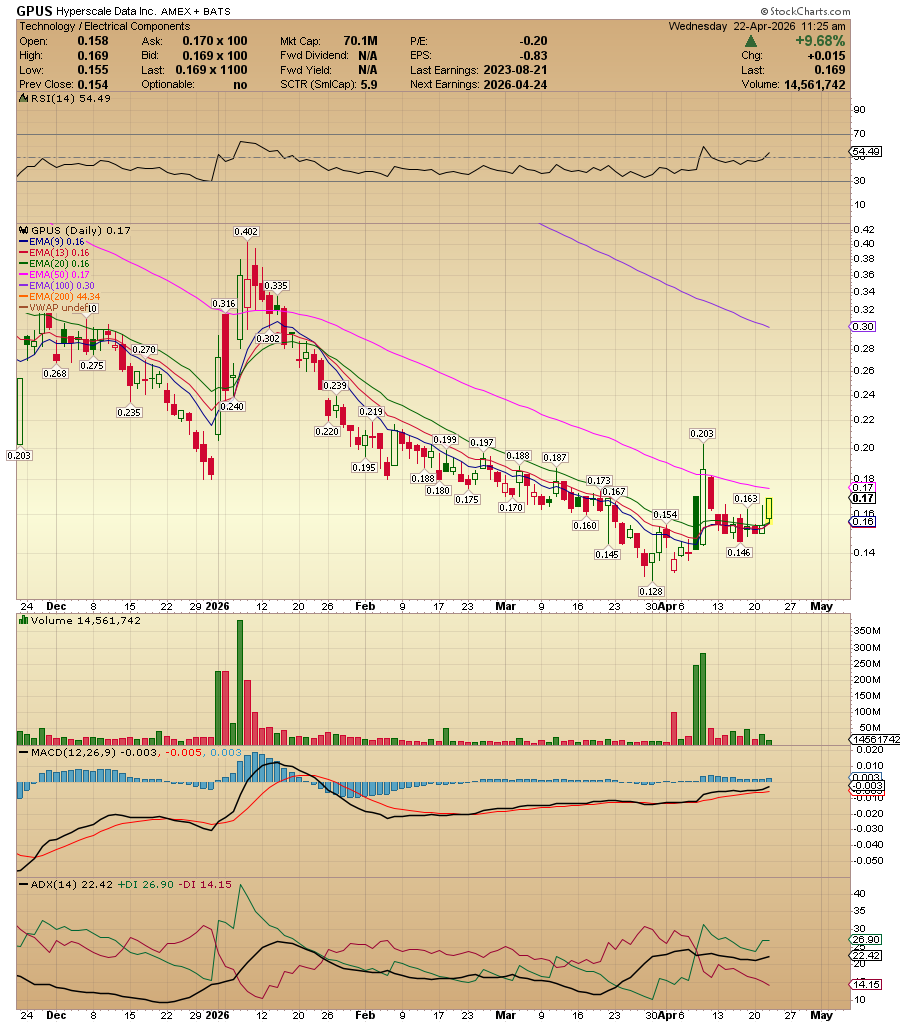Click the 0.335 price label
The height and width of the screenshot is (1023, 900).
276,286
